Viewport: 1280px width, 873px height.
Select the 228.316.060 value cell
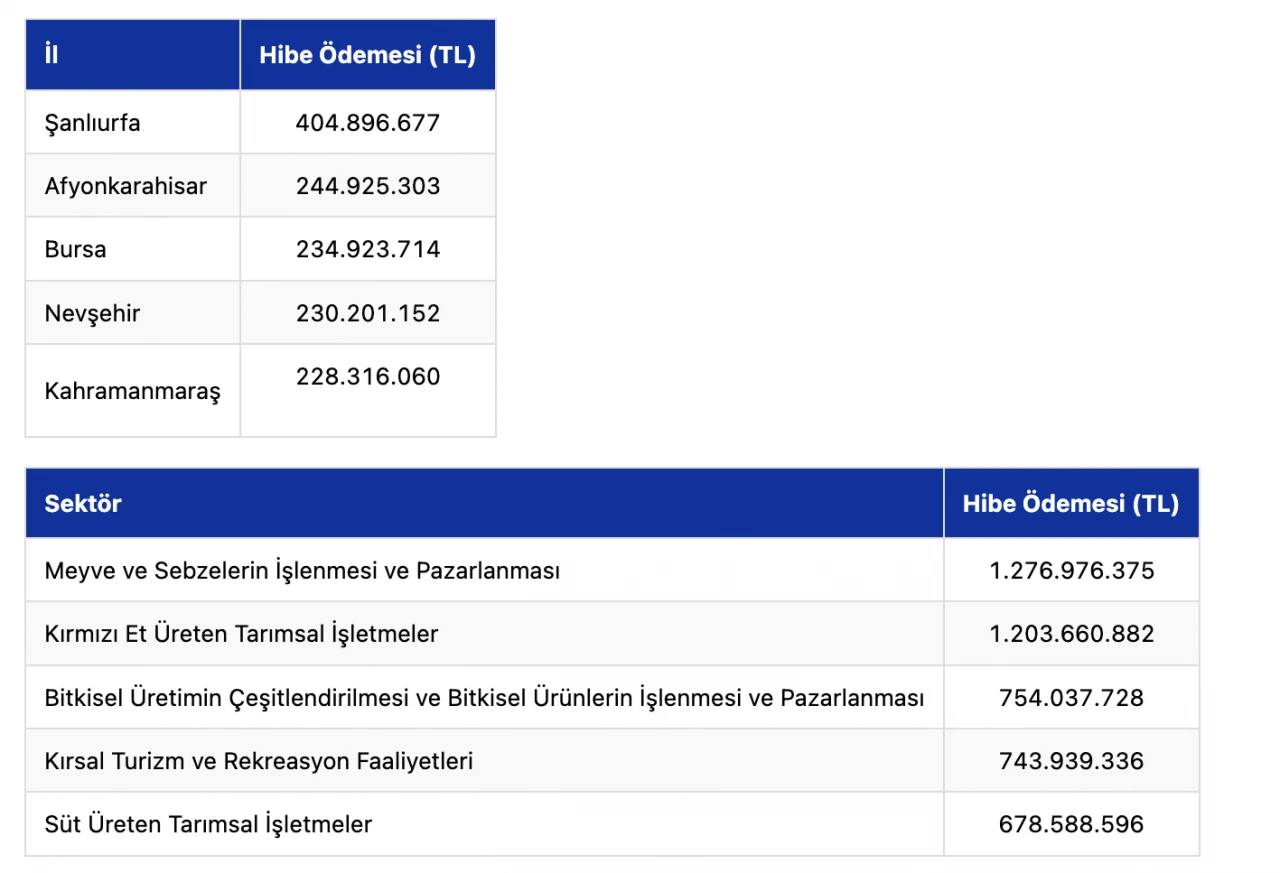367,377
